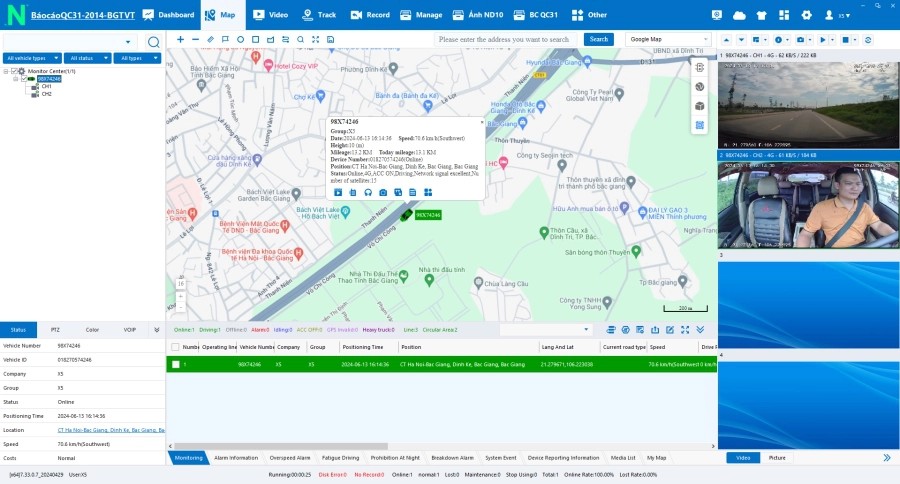This screenshot has height=484, width=900.
Task: Toggle the Monitor Center checkbox in the tree
Action: [x=15, y=71]
